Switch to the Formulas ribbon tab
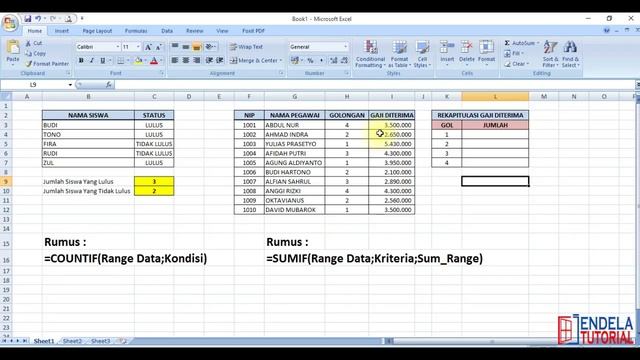Viewport: 640px width, 360px height. click(x=136, y=31)
